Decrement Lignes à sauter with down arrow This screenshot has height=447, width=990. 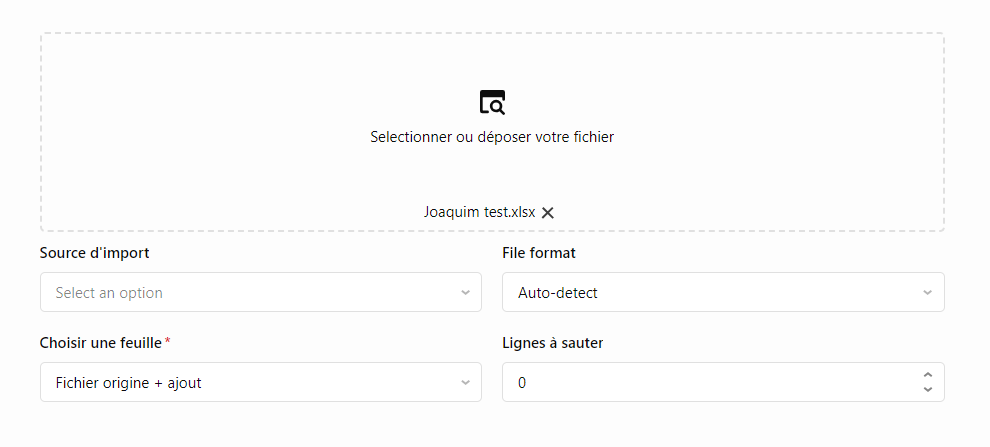point(928,389)
